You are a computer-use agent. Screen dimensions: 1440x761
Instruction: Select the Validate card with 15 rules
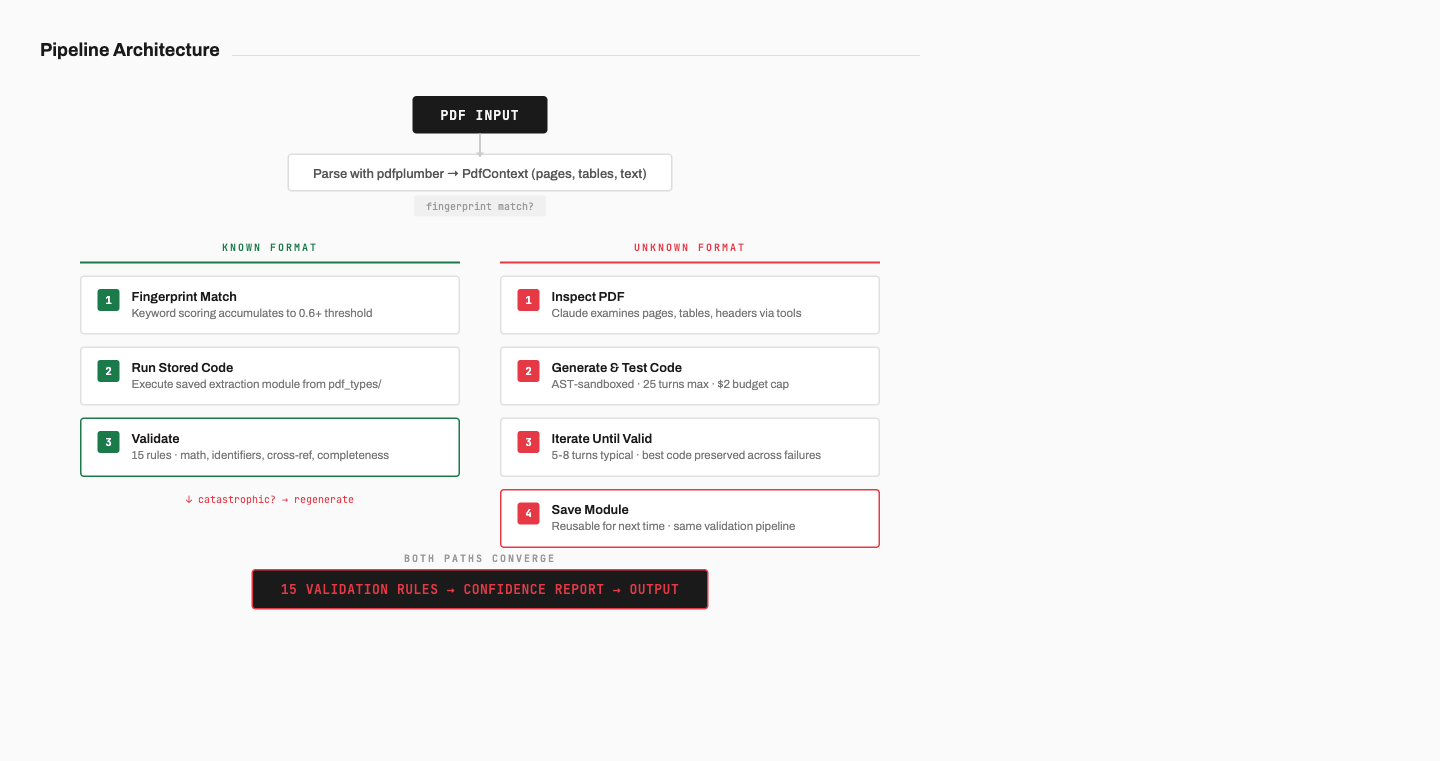269,446
